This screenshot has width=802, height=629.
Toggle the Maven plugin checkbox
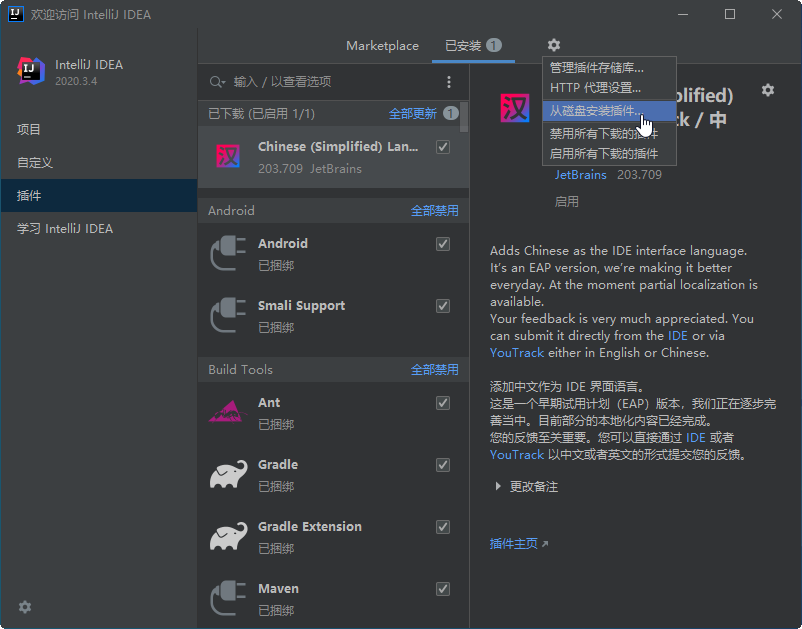(443, 589)
